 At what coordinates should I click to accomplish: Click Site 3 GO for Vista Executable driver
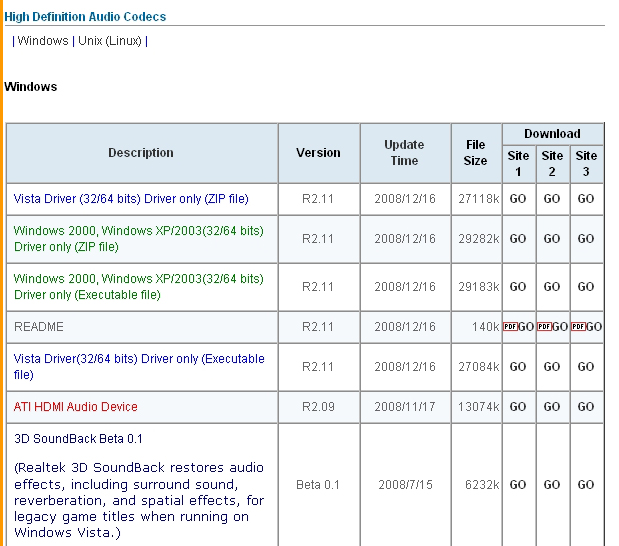[x=586, y=367]
